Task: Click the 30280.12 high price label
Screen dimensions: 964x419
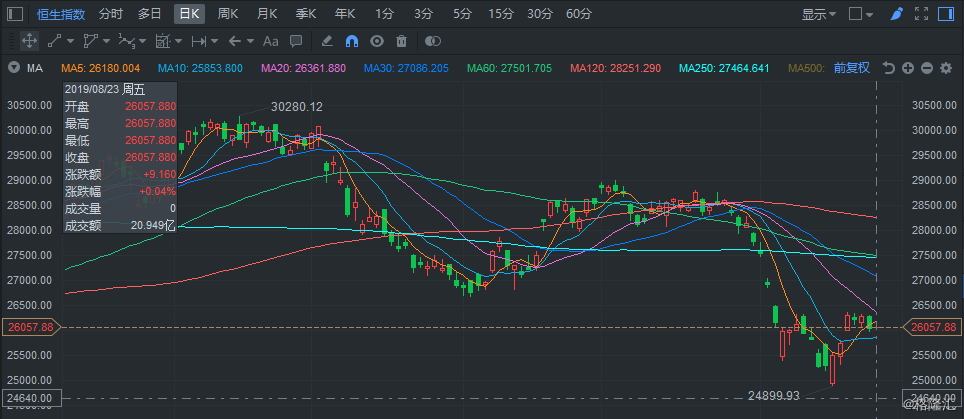Action: coord(296,107)
